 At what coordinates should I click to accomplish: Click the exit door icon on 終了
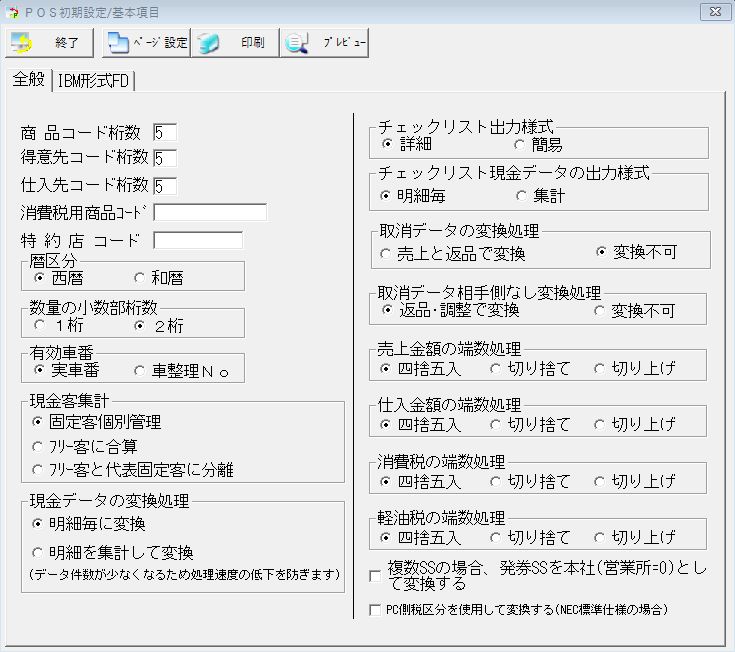point(21,43)
